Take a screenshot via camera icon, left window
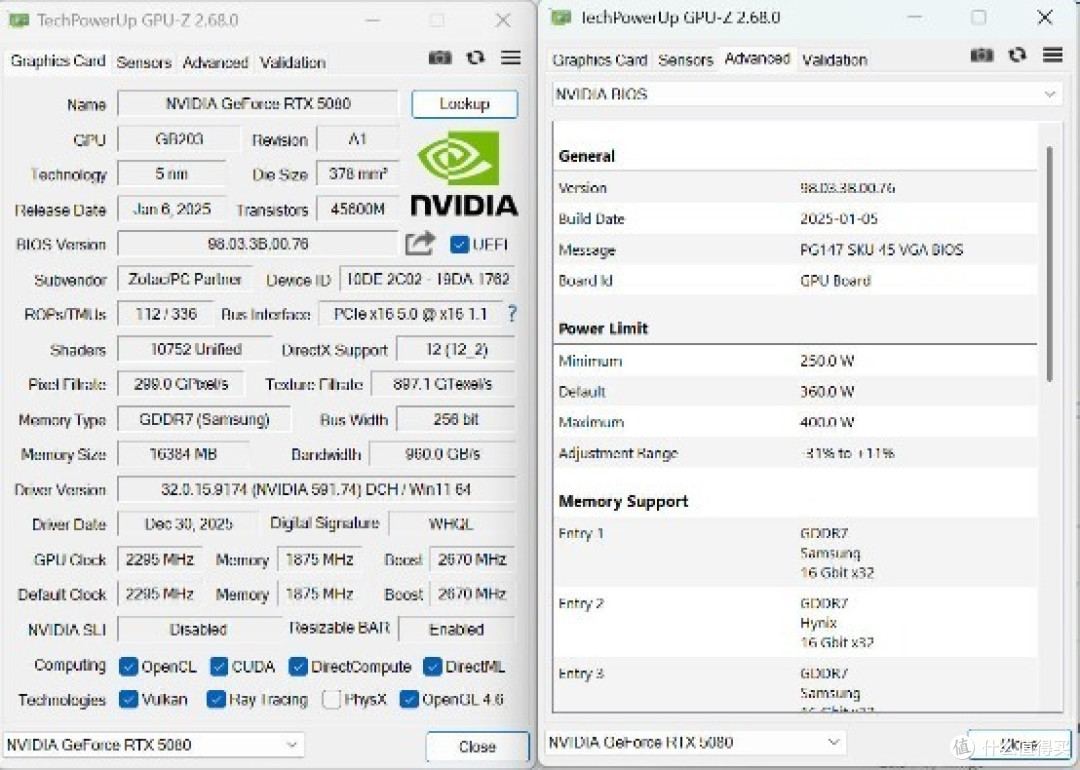 [440, 58]
